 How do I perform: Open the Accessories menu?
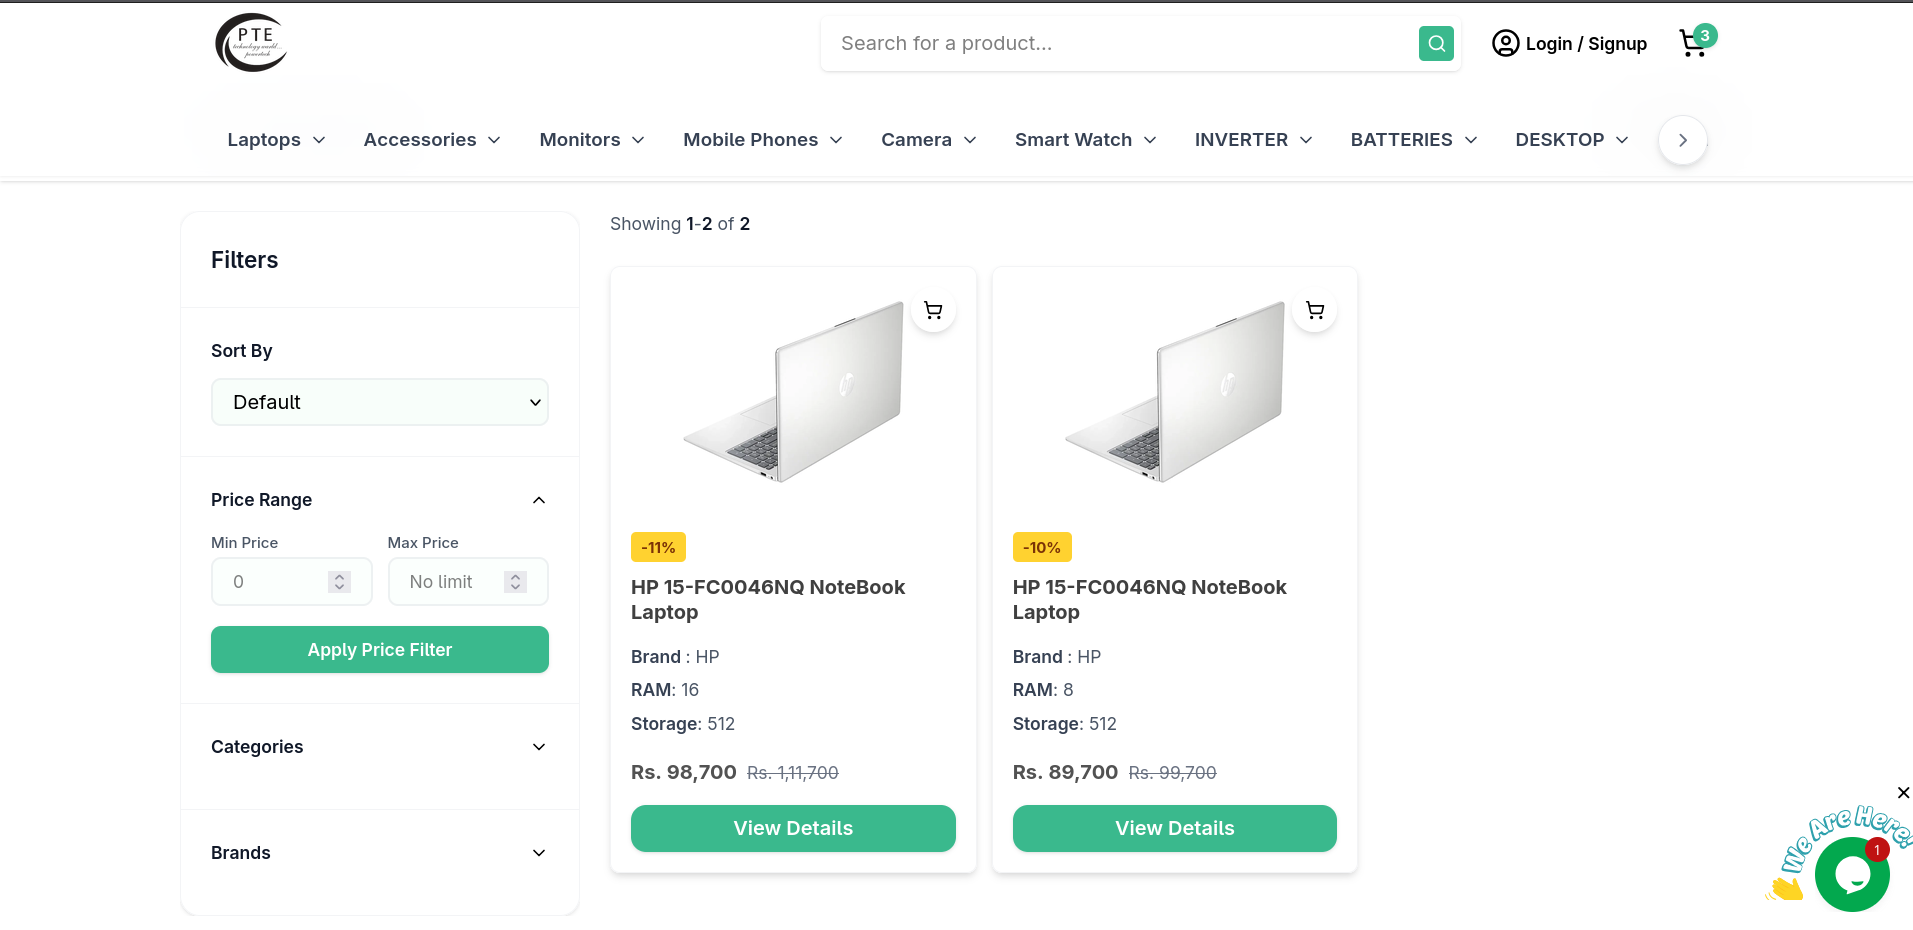tap(432, 140)
